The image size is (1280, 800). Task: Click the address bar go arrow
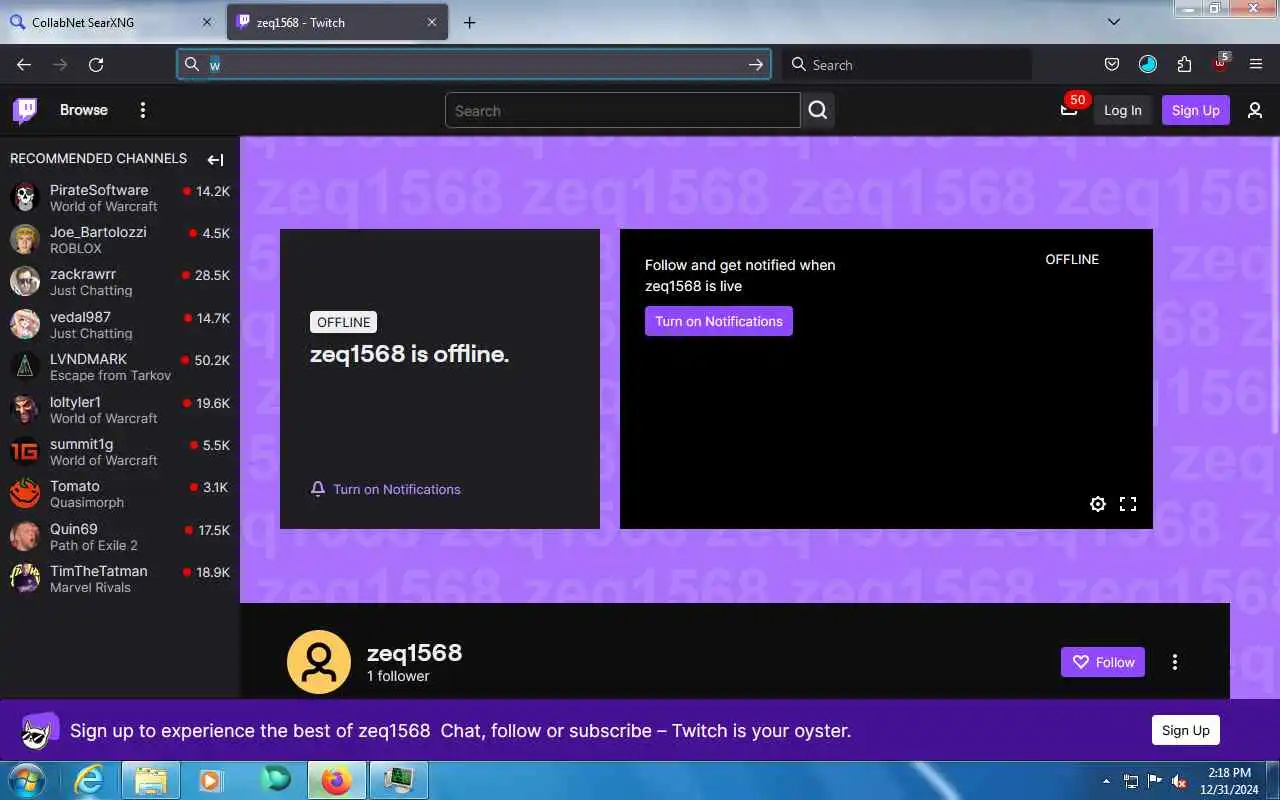[756, 64]
